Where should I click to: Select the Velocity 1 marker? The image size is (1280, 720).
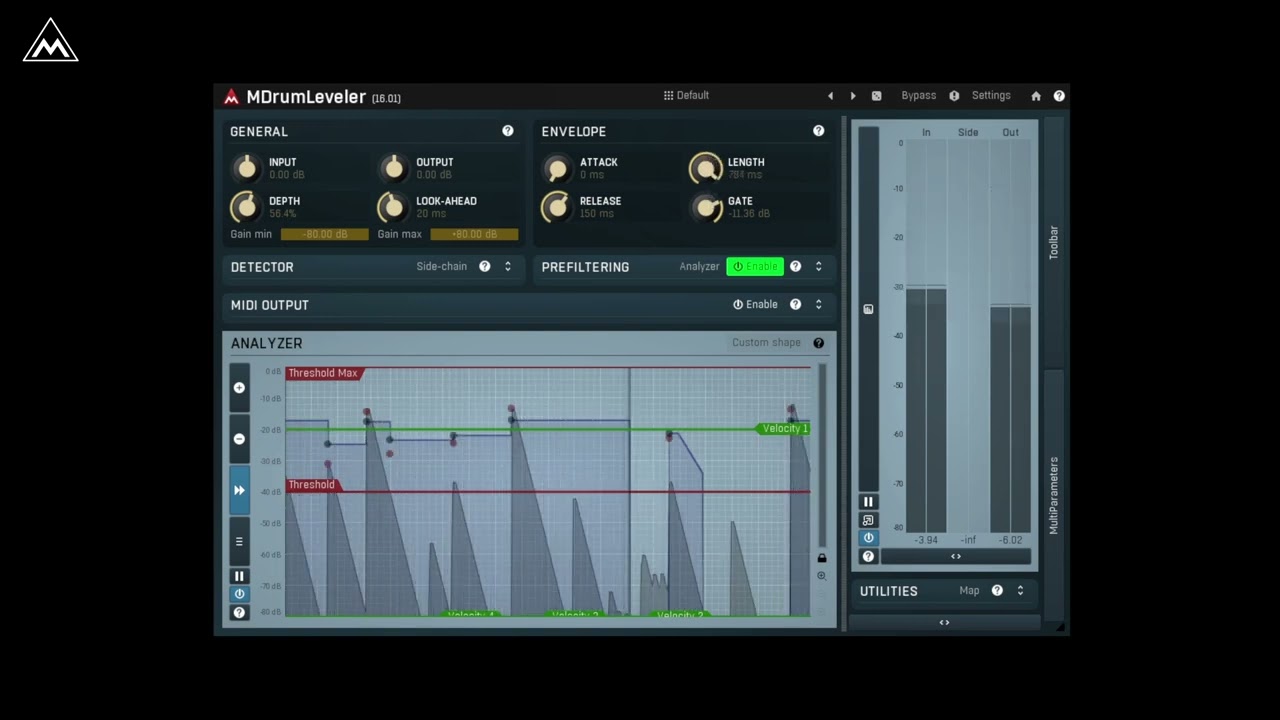tap(784, 429)
